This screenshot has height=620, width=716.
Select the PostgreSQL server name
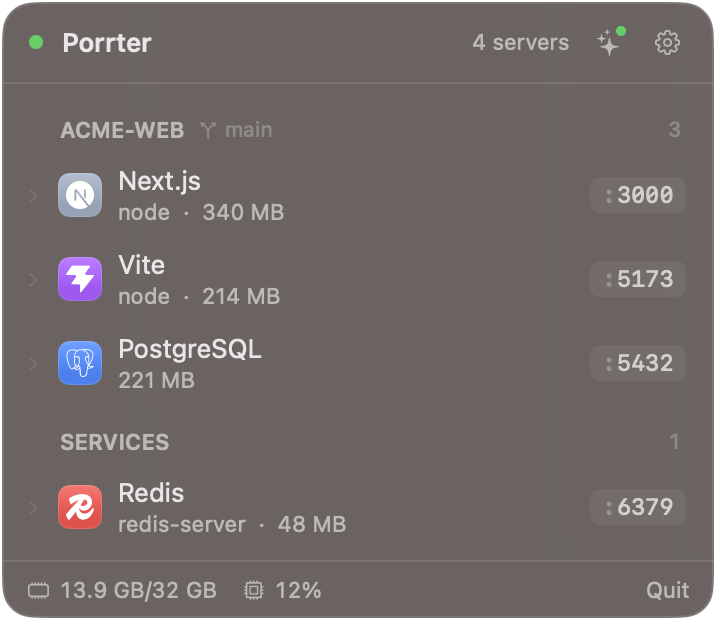pos(190,350)
